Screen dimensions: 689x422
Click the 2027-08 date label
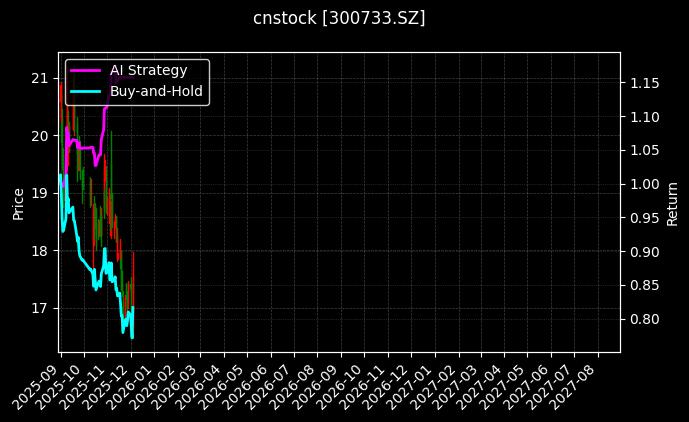572,388
